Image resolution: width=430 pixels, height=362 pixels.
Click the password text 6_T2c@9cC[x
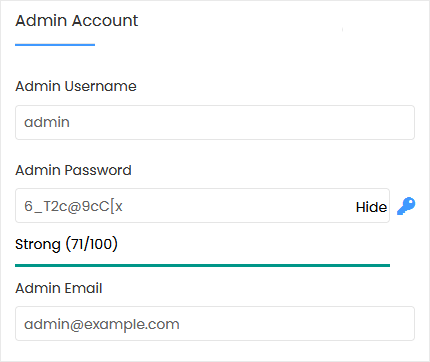[73, 206]
